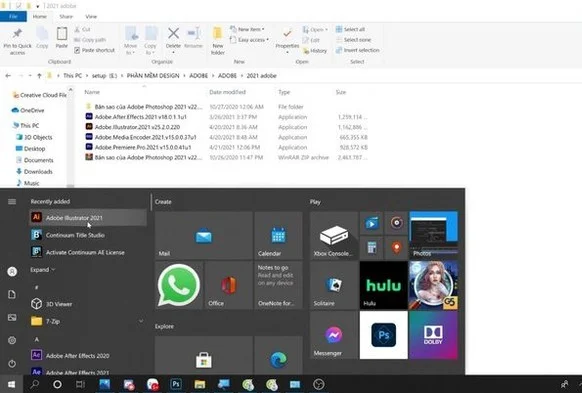This screenshot has width=582, height=393.
Task: Click New folder in Explorer ribbon
Action: coord(218,40)
